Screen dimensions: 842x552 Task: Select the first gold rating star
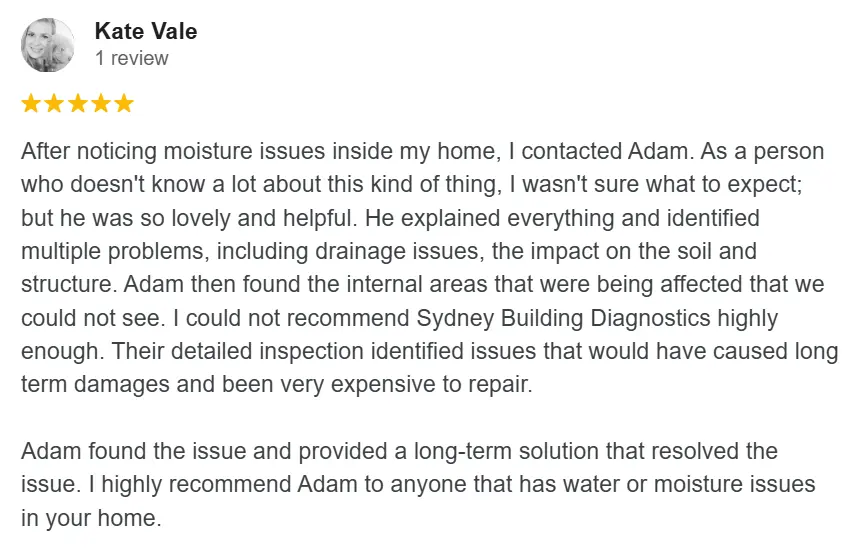click(31, 103)
